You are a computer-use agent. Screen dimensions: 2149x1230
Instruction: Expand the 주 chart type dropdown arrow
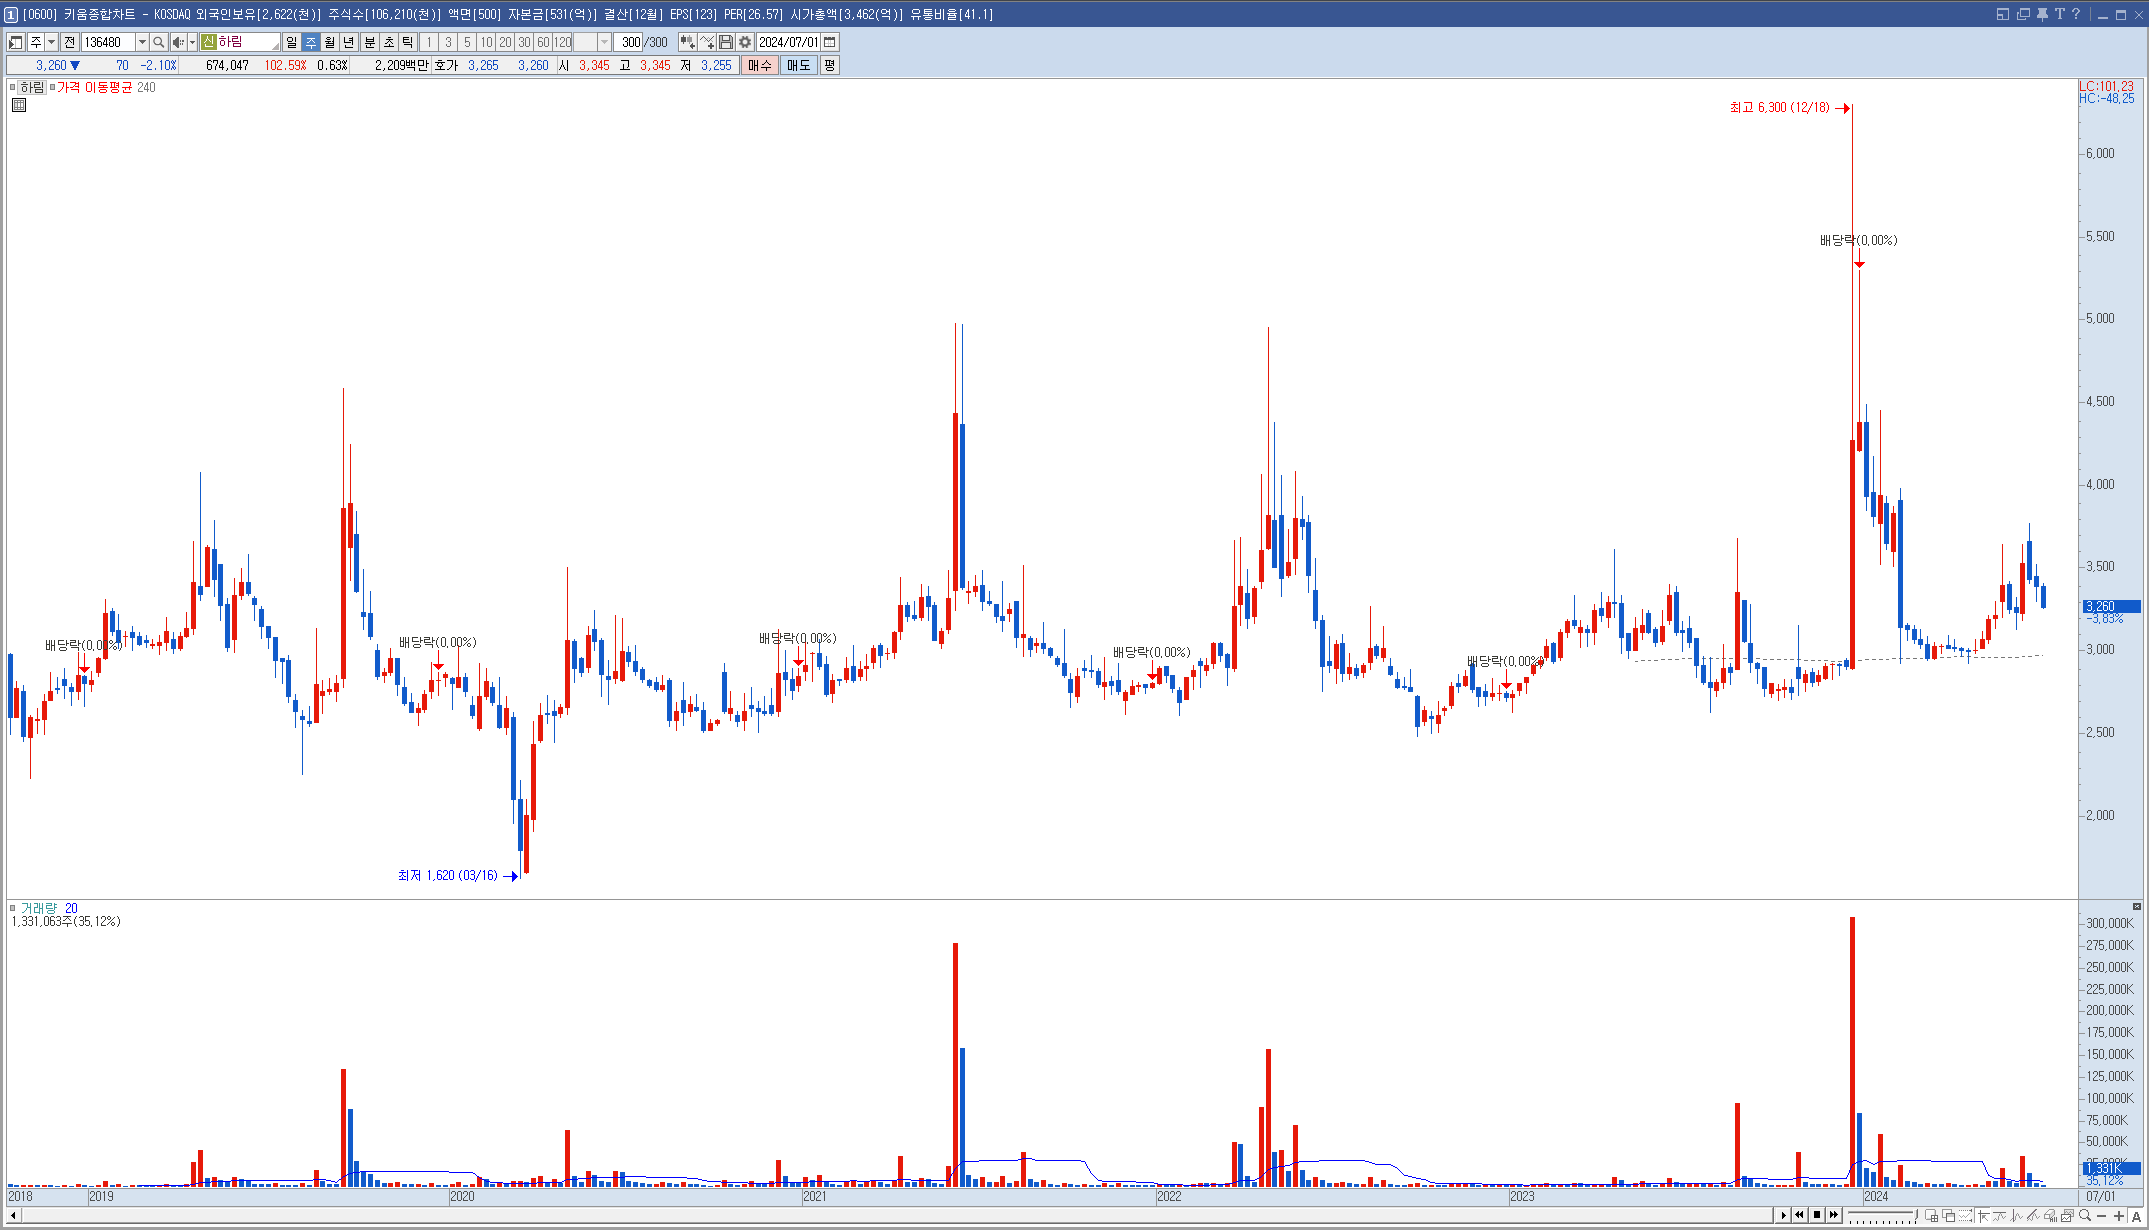51,42
